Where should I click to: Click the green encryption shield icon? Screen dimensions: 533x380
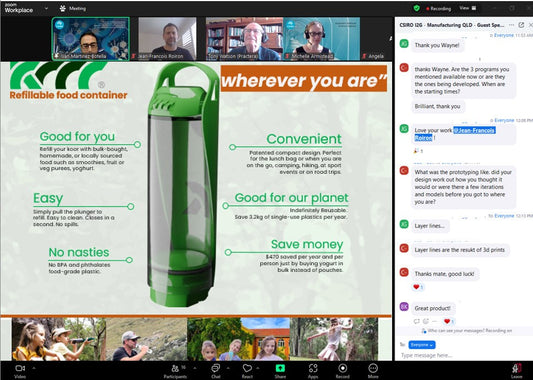tap(416, 8)
